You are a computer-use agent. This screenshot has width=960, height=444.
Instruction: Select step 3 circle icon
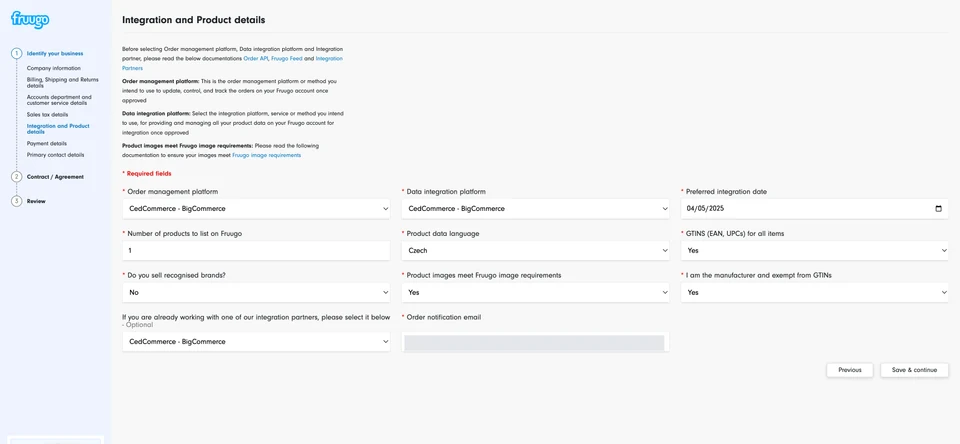17,201
